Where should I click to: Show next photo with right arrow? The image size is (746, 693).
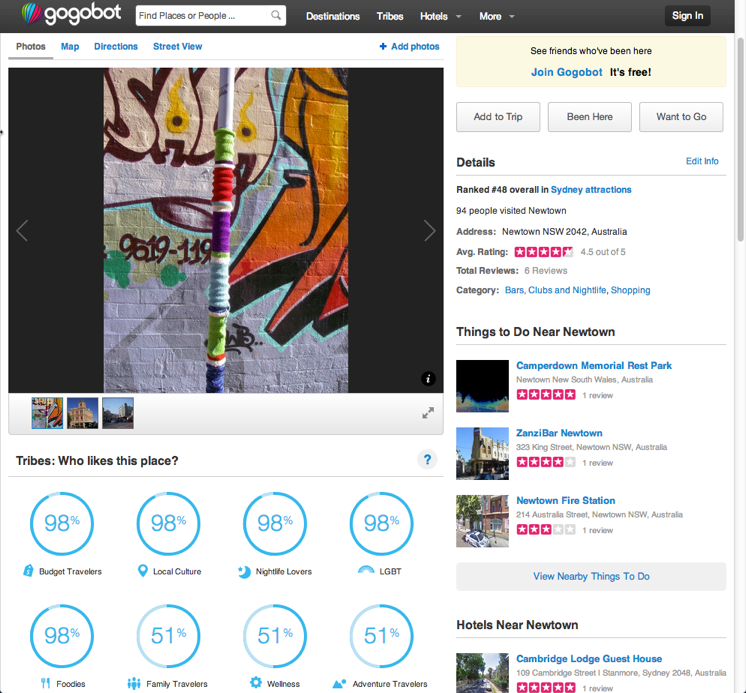(429, 231)
